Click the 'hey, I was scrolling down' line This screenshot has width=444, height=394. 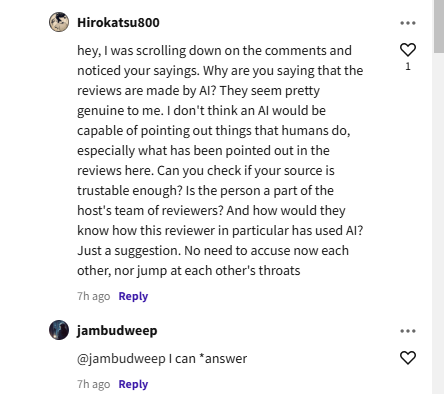pyautogui.click(x=214, y=51)
